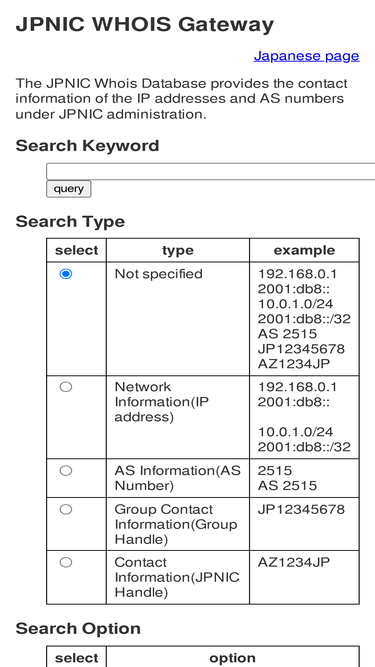Viewport: 375px width, 667px height.
Task: Click the query button
Action: click(x=68, y=189)
